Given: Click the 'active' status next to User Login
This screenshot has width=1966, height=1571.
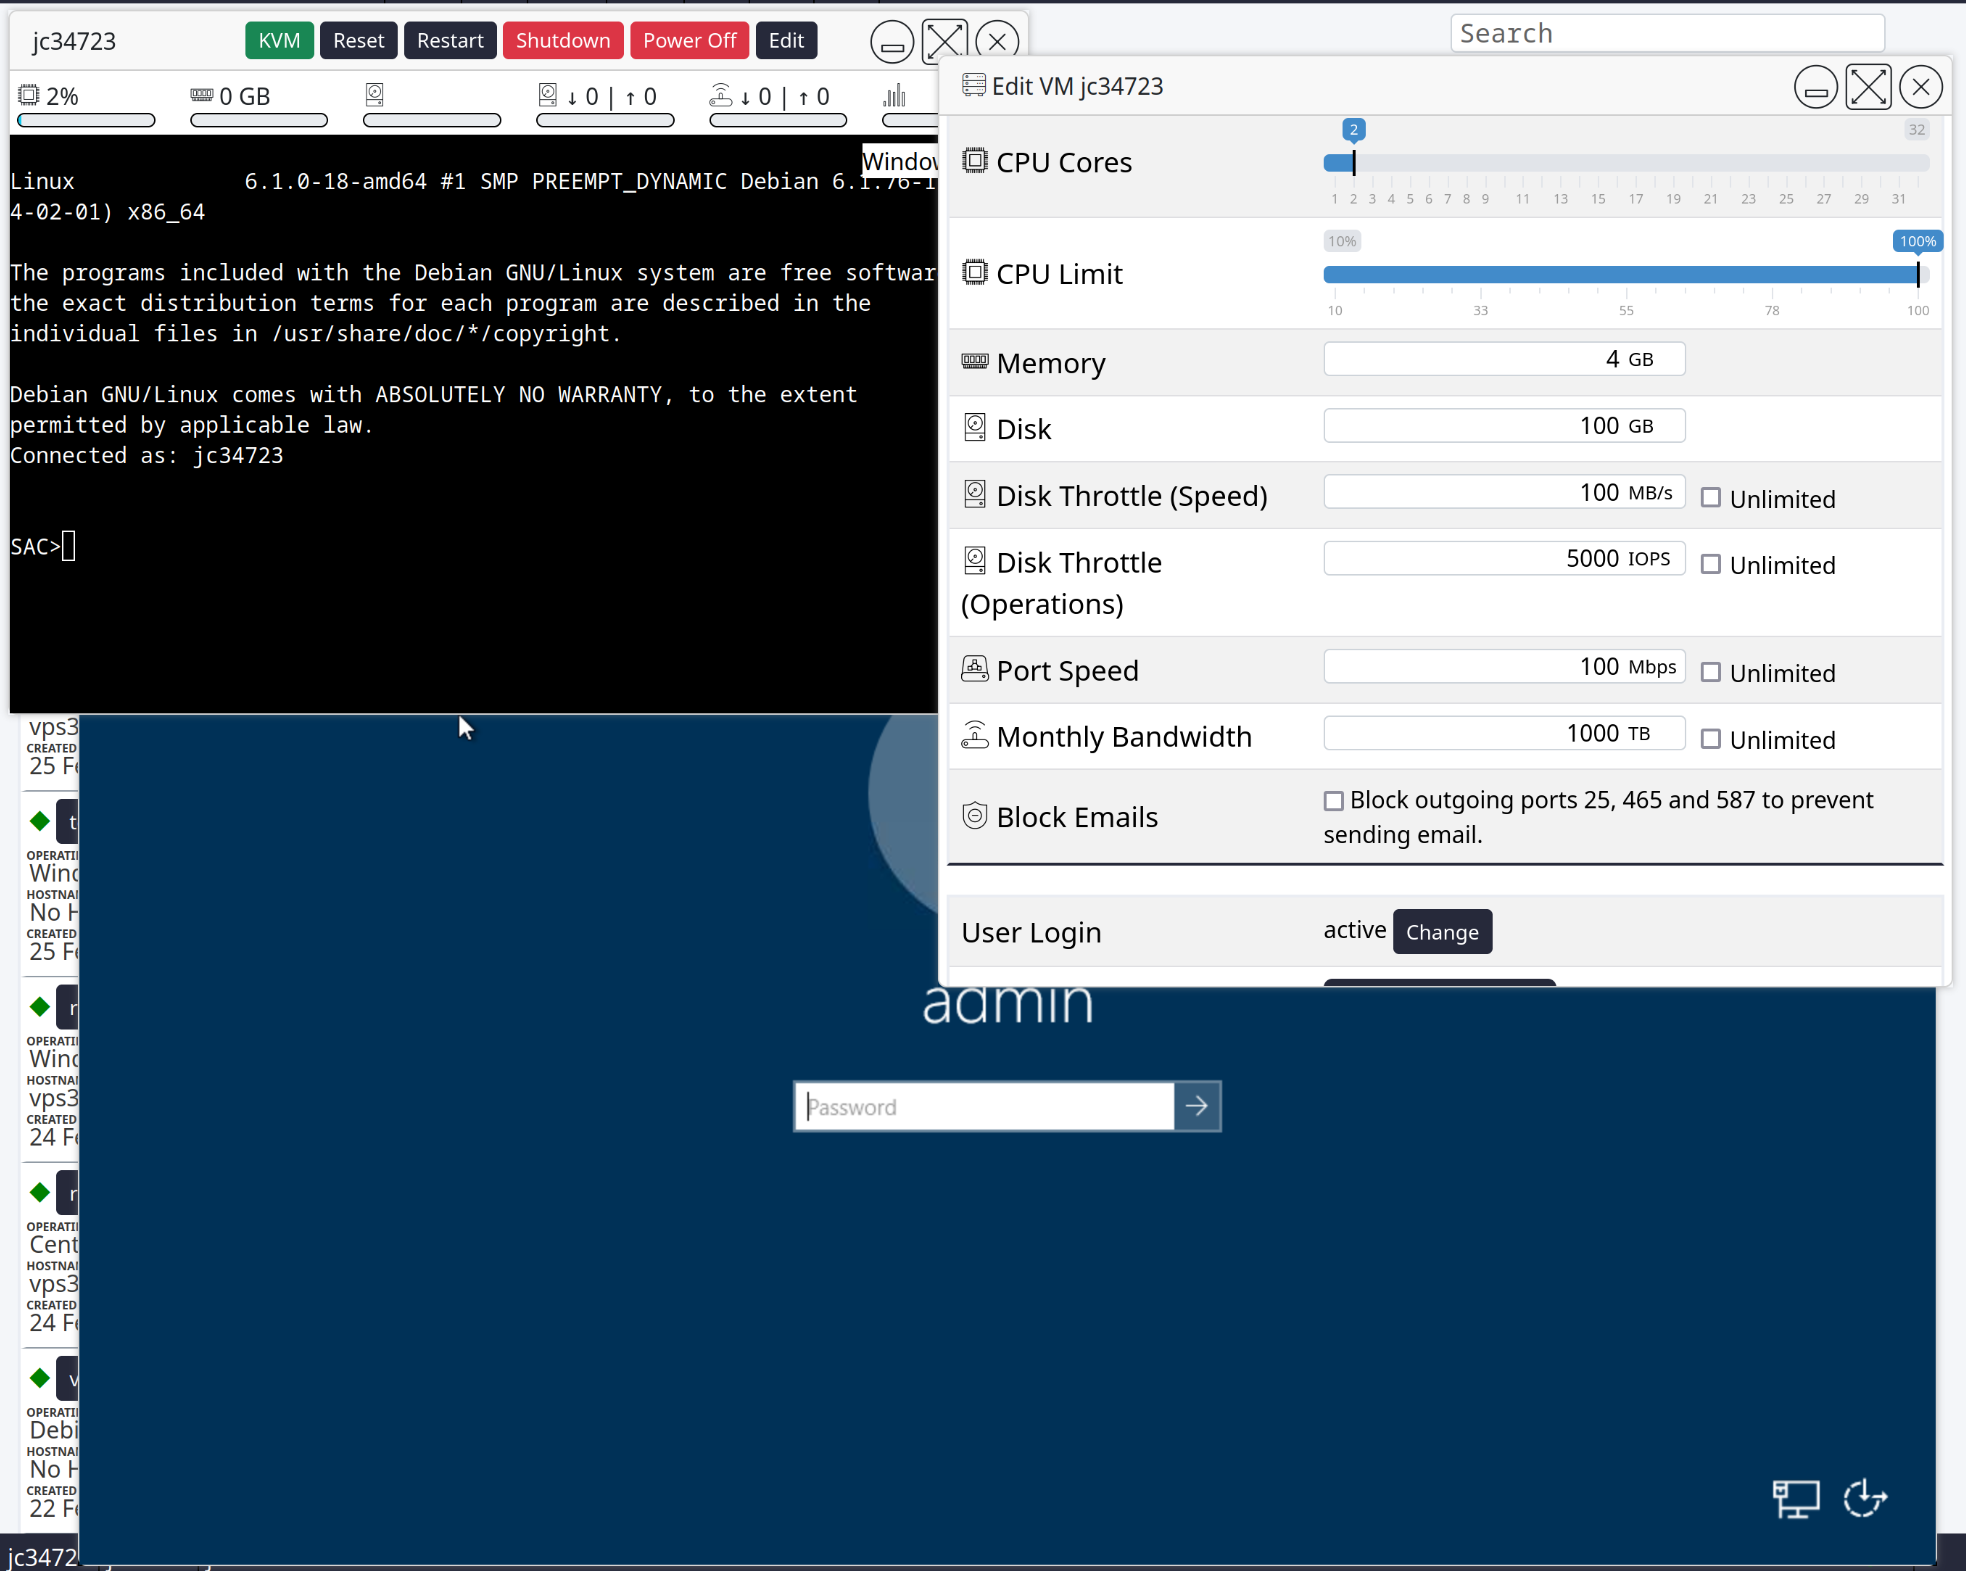Looking at the screenshot, I should point(1355,930).
